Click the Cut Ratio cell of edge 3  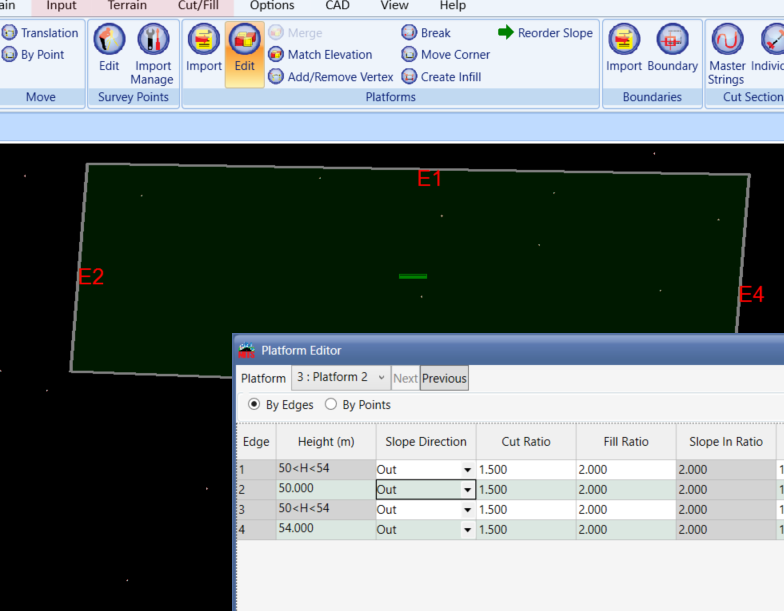tap(526, 510)
